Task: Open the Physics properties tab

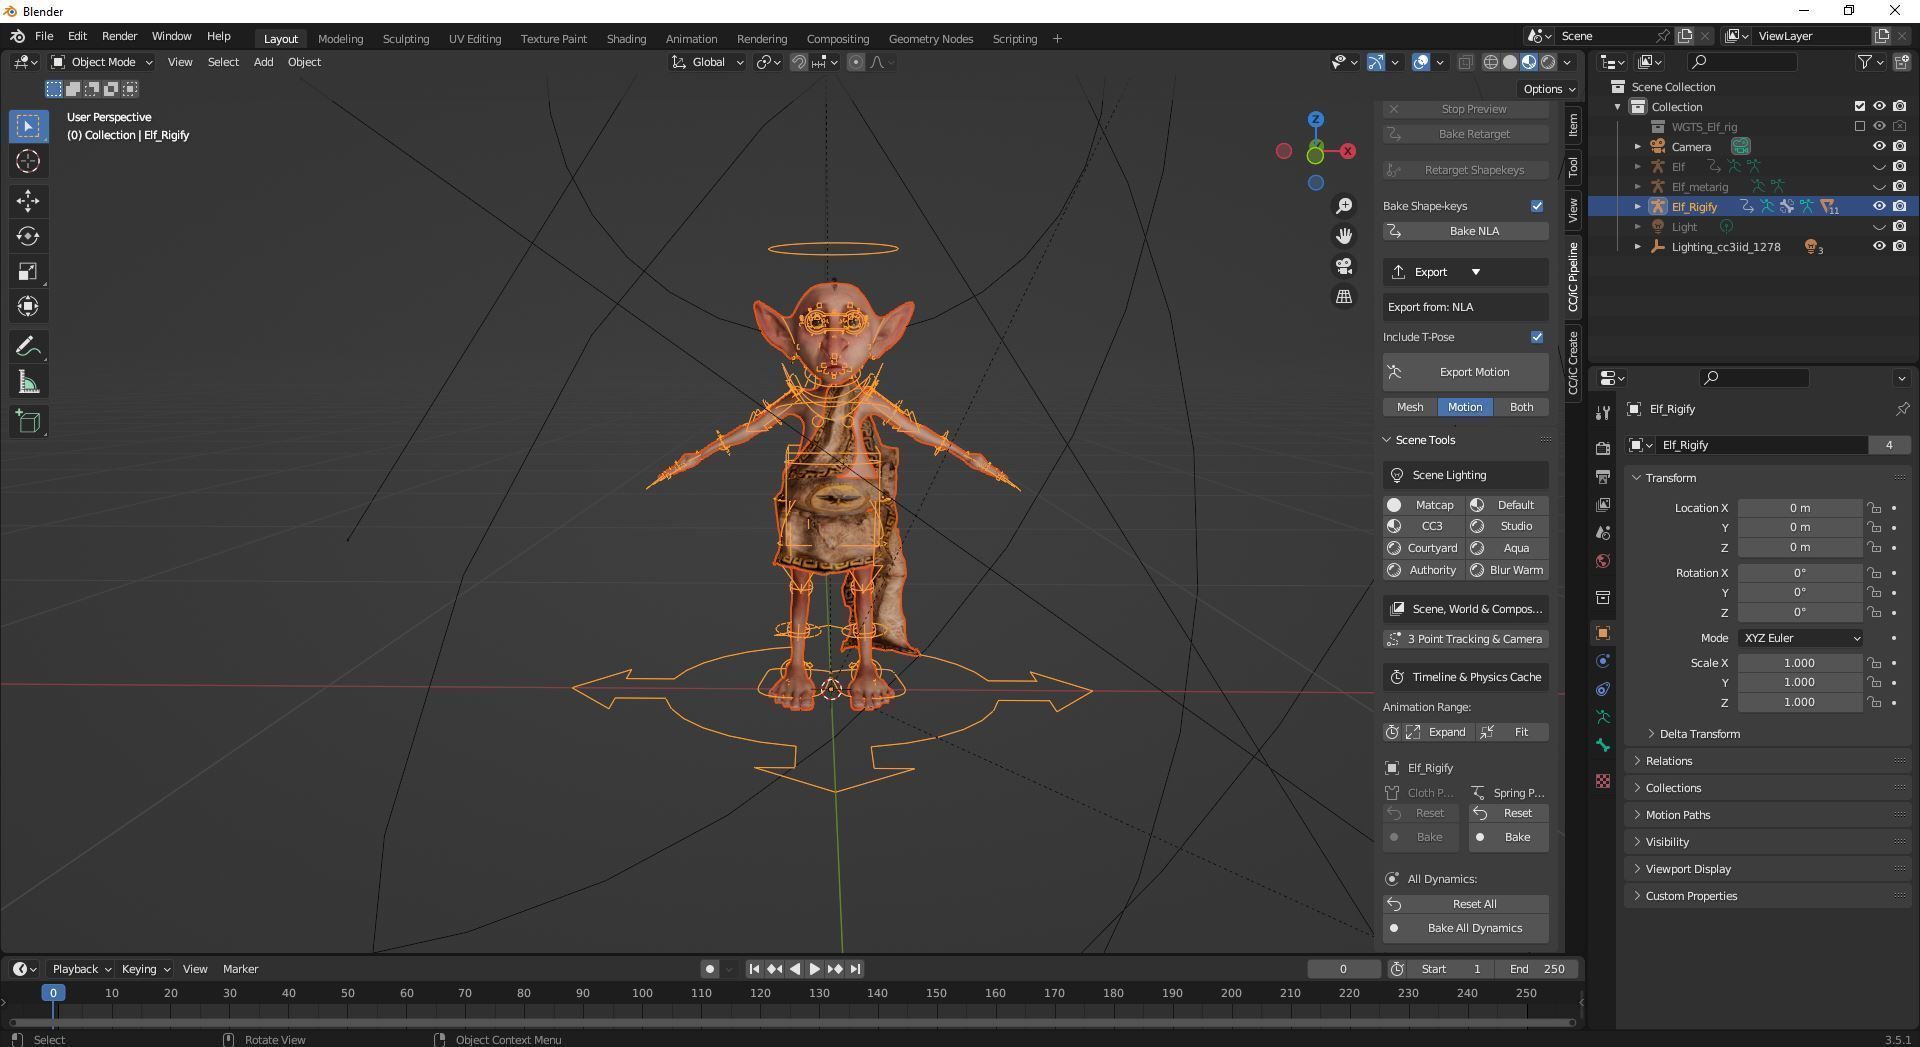Action: coord(1603,661)
